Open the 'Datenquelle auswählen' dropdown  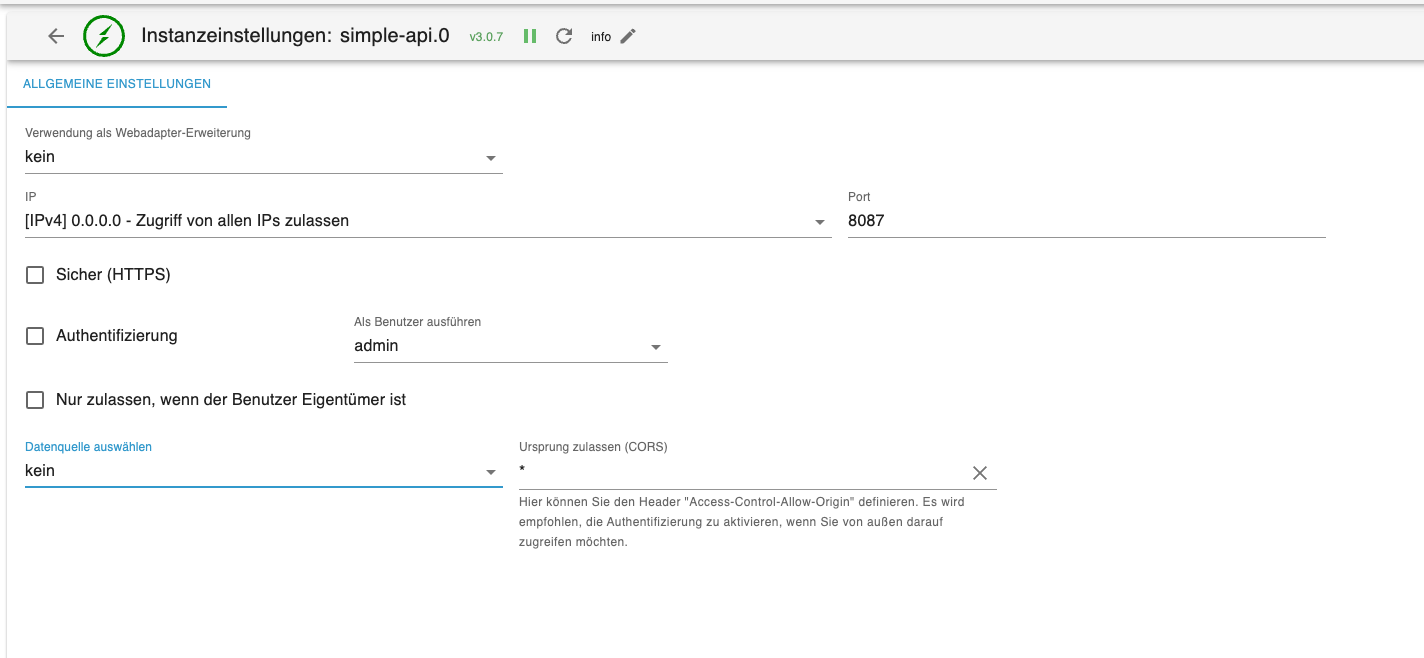[x=262, y=471]
